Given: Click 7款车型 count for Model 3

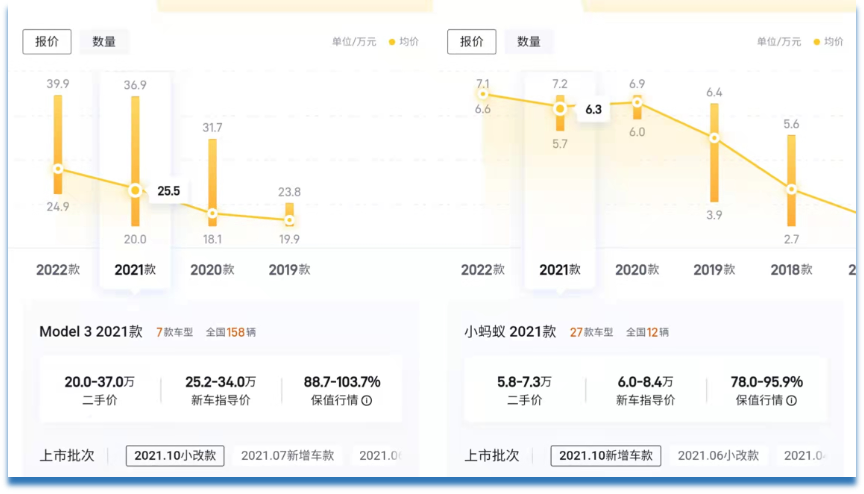Looking at the screenshot, I should [x=175, y=332].
